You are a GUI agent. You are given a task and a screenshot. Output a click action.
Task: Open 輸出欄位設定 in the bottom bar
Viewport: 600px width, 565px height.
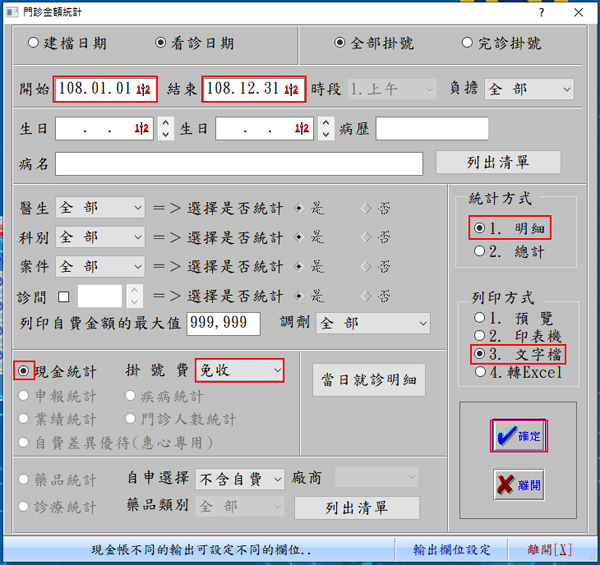click(x=452, y=550)
